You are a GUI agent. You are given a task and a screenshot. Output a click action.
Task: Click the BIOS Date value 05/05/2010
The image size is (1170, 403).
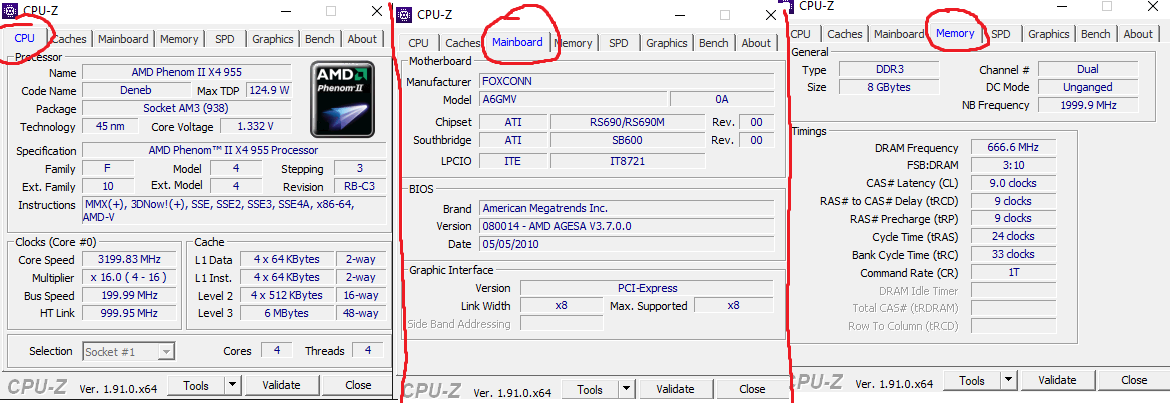pos(627,245)
